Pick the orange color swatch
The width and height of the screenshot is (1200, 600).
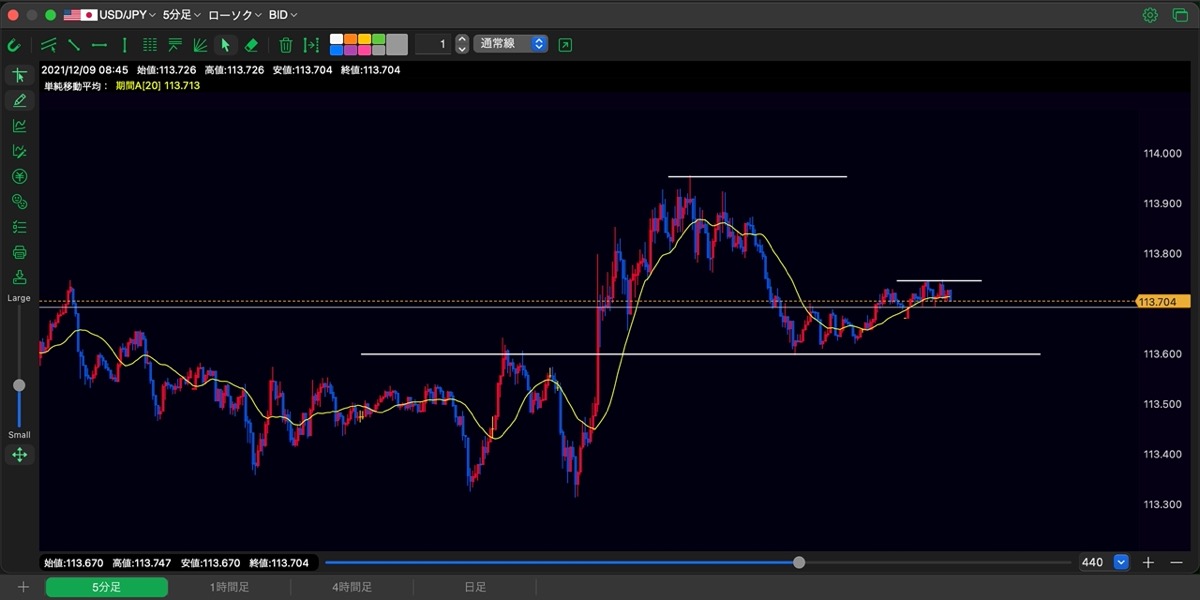coord(350,40)
